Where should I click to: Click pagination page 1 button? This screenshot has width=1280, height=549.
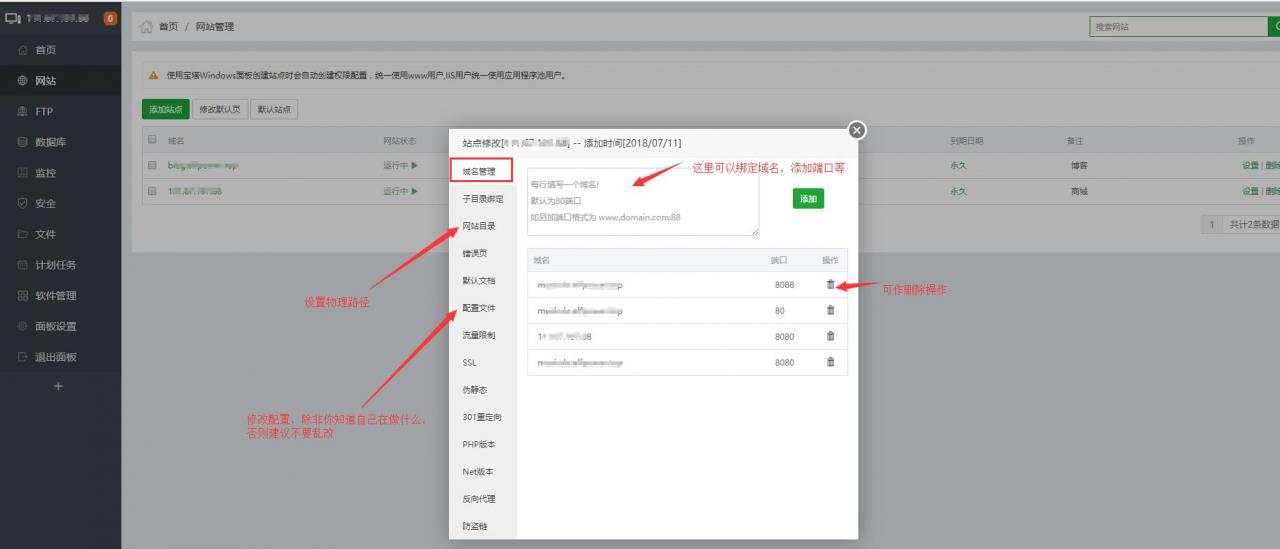[1212, 224]
